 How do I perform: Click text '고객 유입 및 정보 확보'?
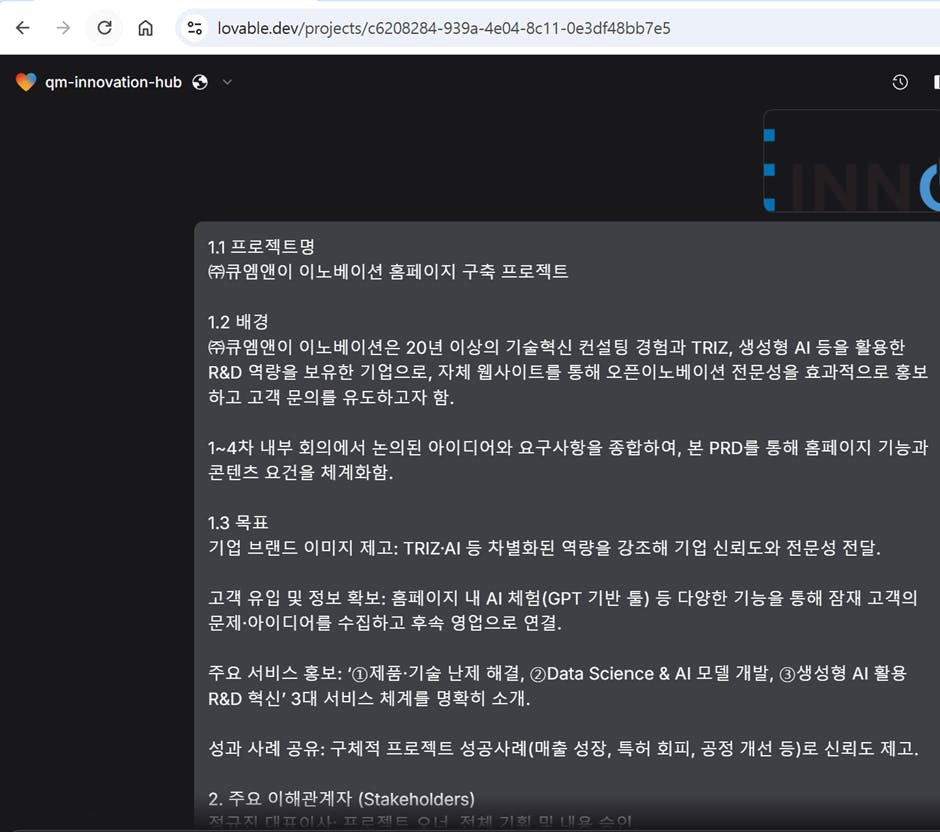[294, 598]
